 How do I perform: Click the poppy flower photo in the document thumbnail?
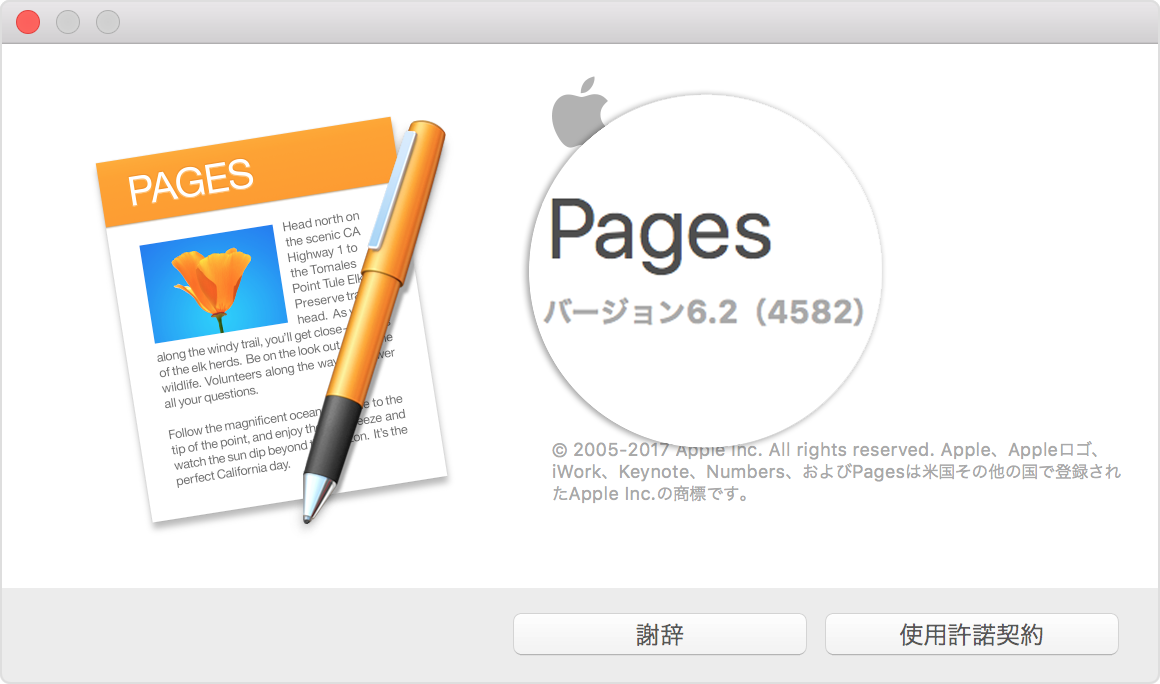[x=213, y=283]
